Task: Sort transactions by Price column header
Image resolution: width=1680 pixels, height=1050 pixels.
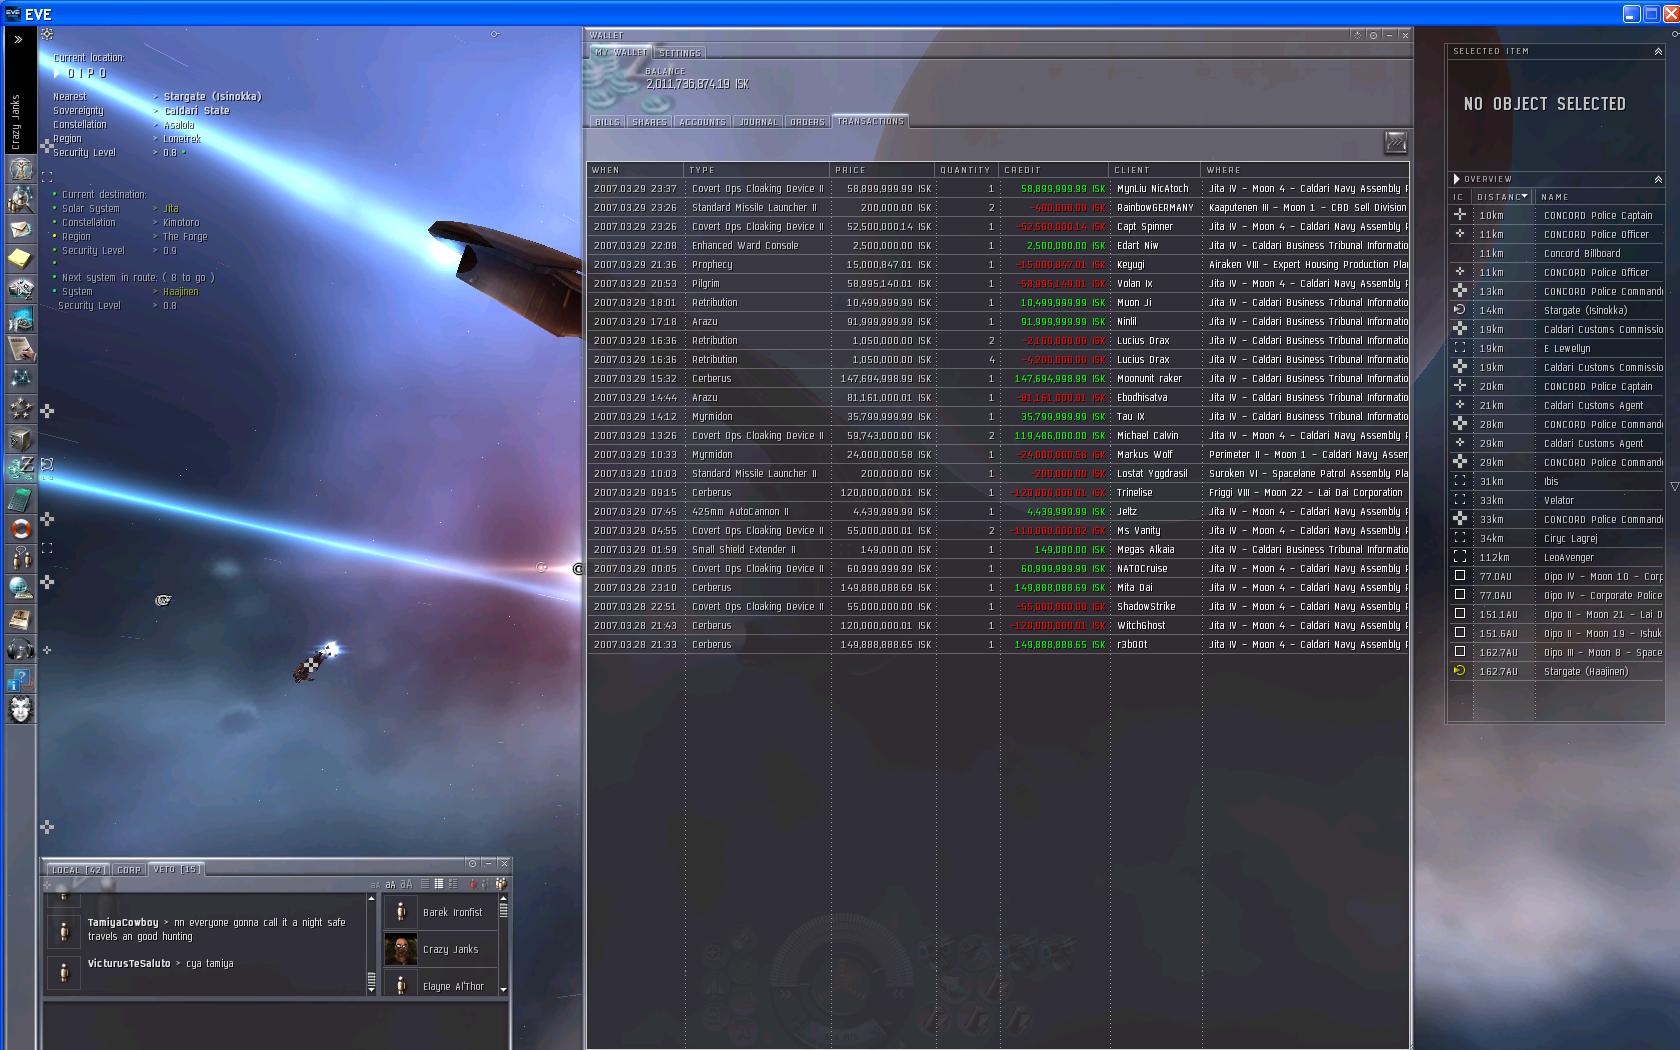Action: (850, 170)
